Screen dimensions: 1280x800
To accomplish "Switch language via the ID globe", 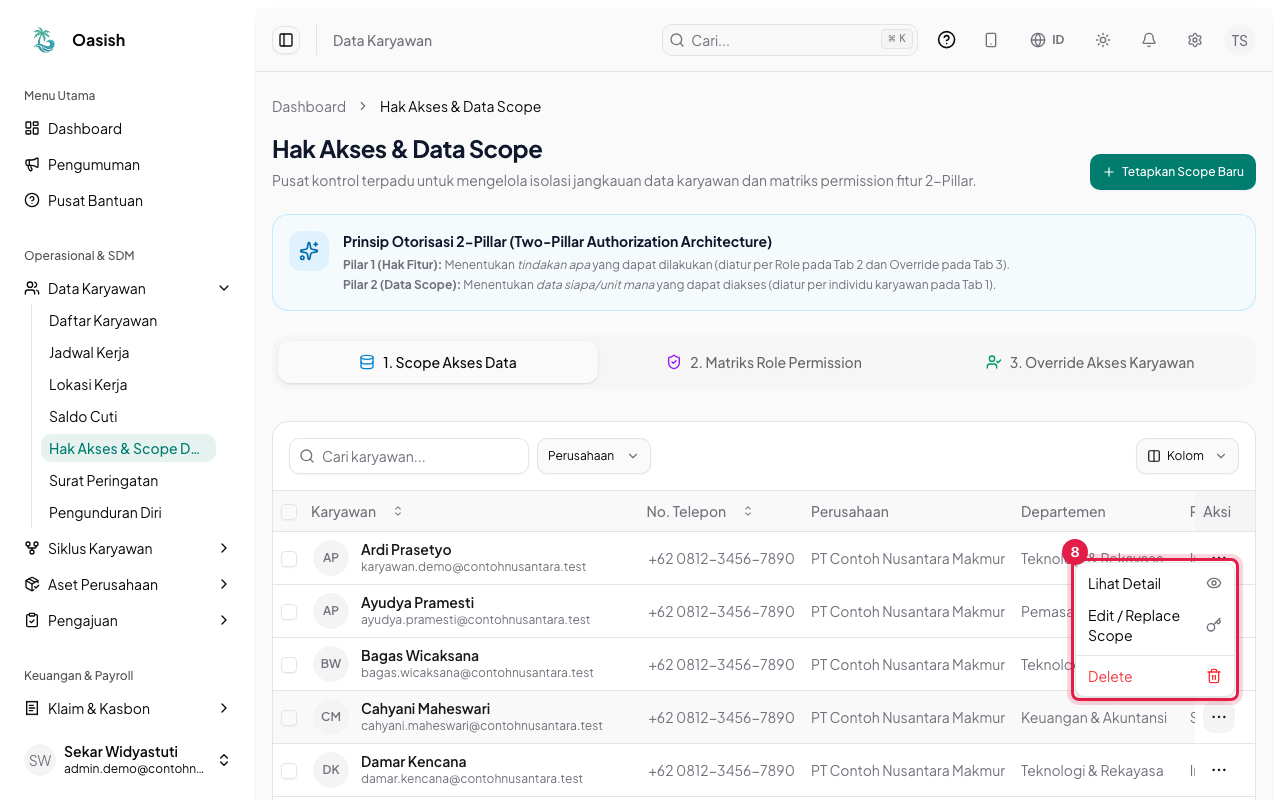I will click(1047, 40).
